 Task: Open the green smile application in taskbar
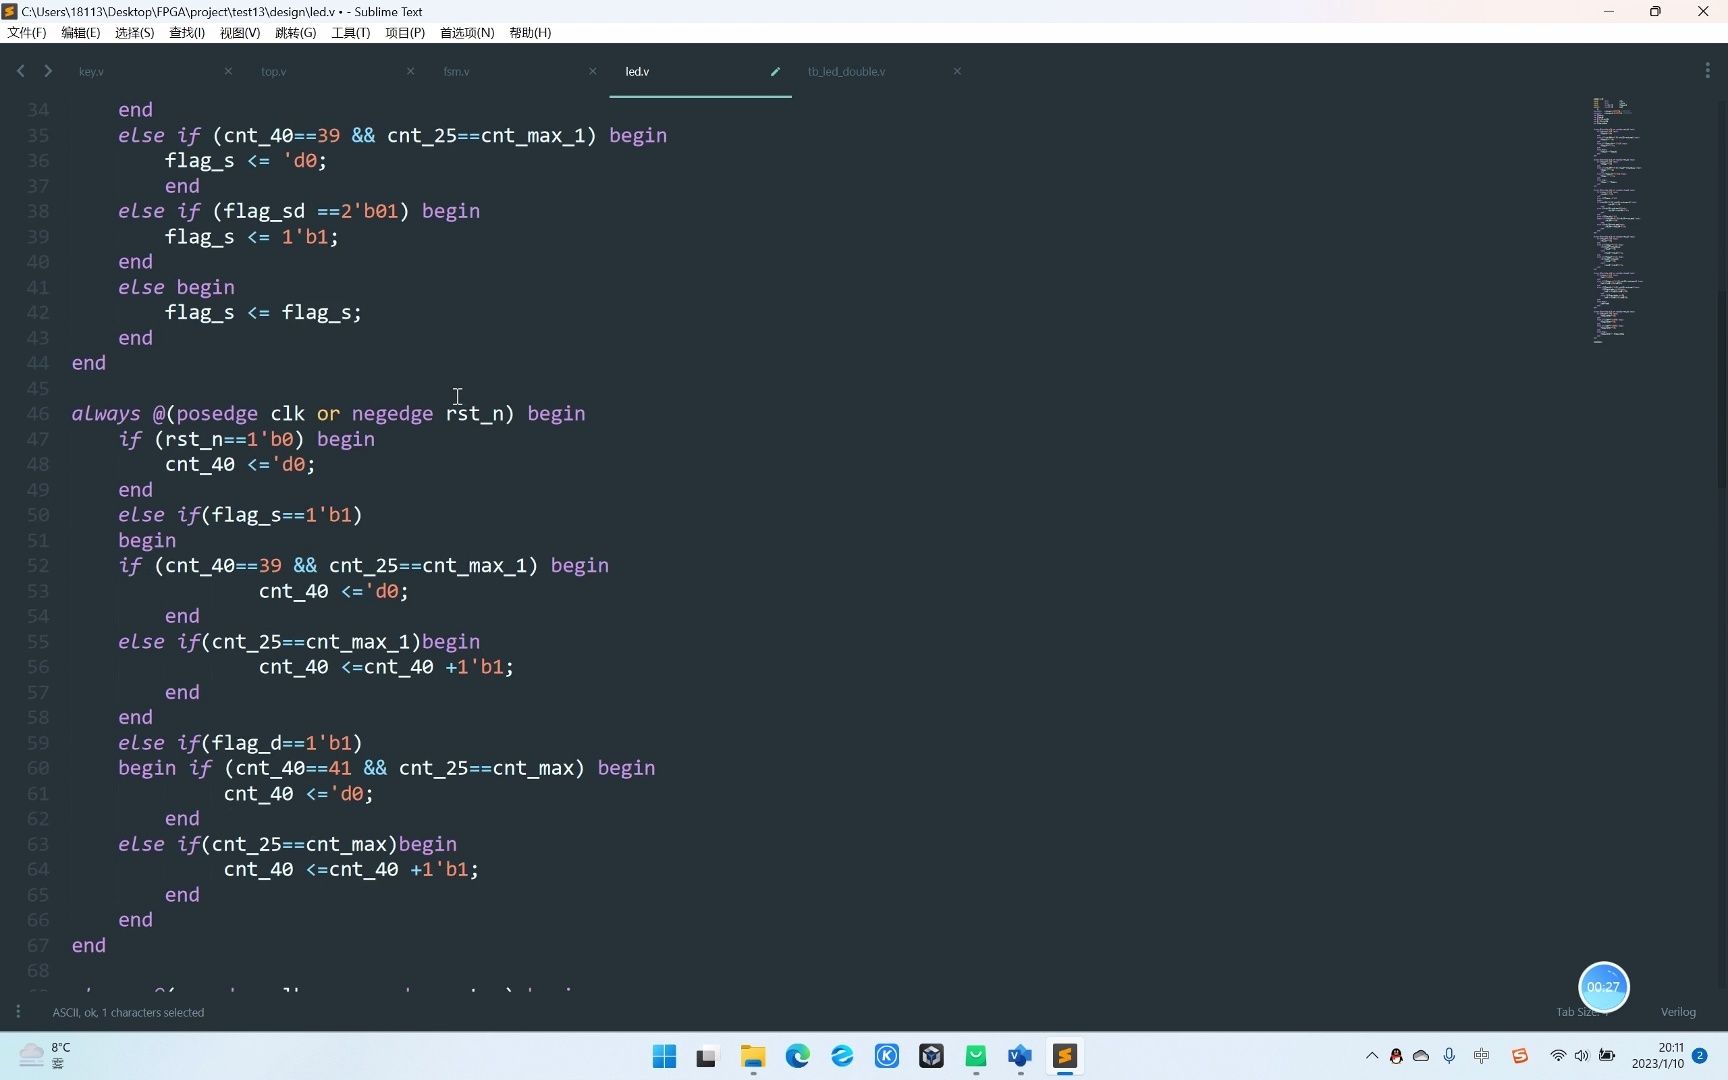976,1056
